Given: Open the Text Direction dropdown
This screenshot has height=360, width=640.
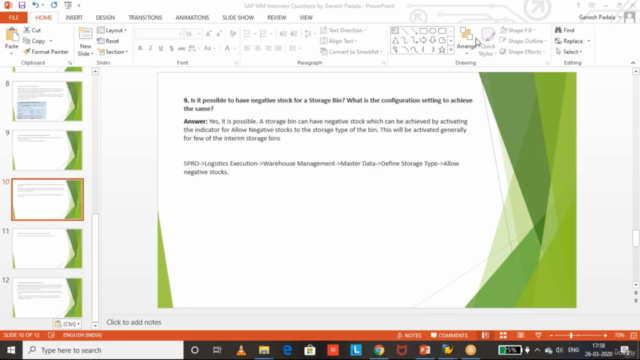Looking at the screenshot, I should pos(343,30).
